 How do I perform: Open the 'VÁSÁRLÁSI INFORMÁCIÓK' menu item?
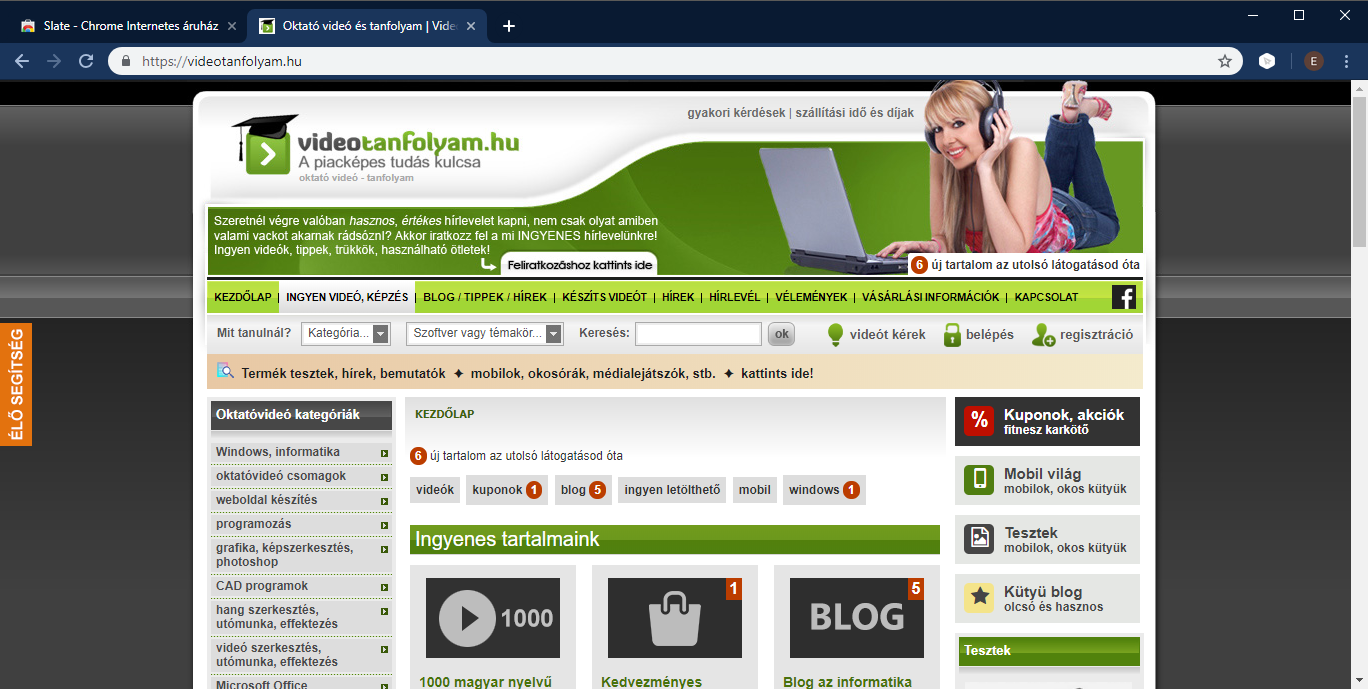point(931,297)
